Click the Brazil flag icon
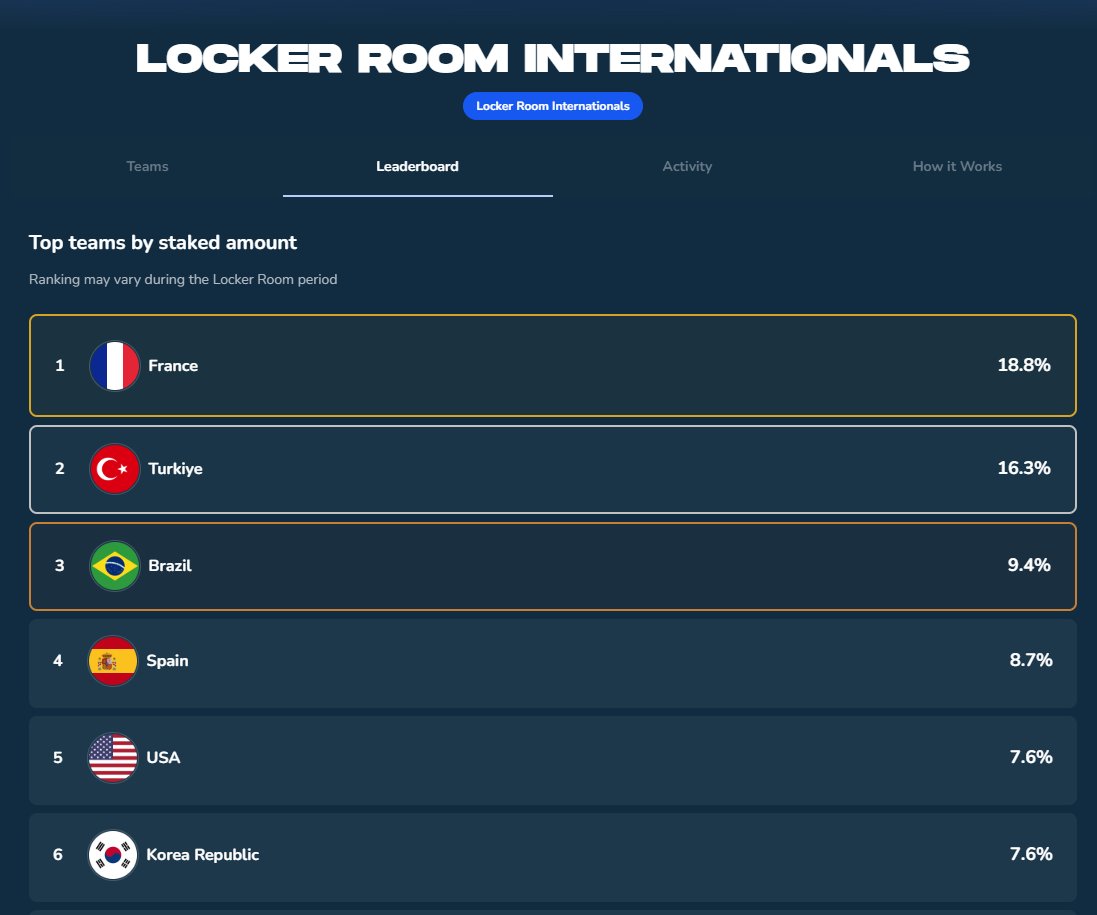The image size is (1097, 915). coord(114,566)
